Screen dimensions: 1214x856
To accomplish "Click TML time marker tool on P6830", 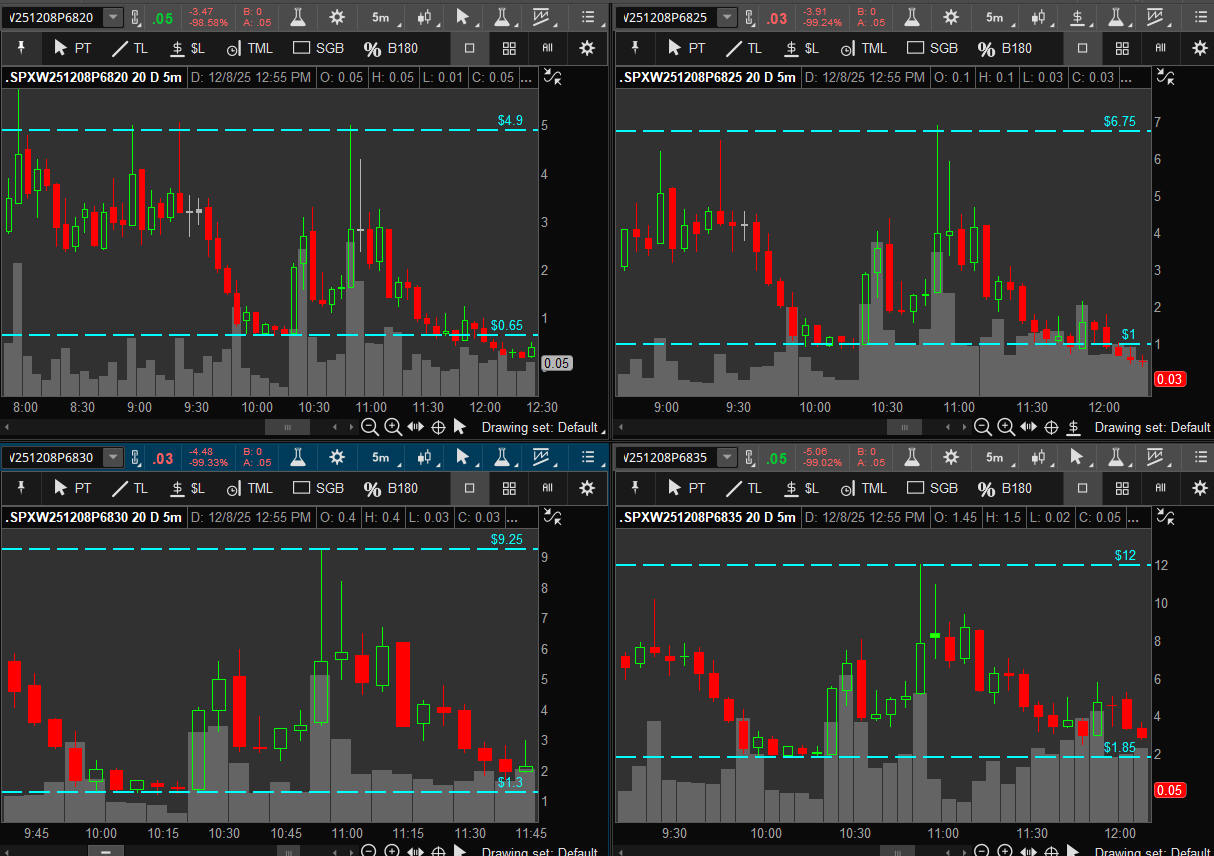I will tap(249, 488).
